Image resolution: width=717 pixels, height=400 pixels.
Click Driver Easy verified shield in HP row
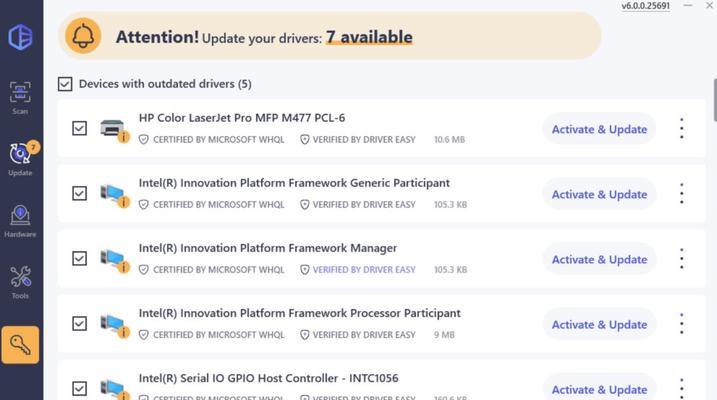(305, 139)
